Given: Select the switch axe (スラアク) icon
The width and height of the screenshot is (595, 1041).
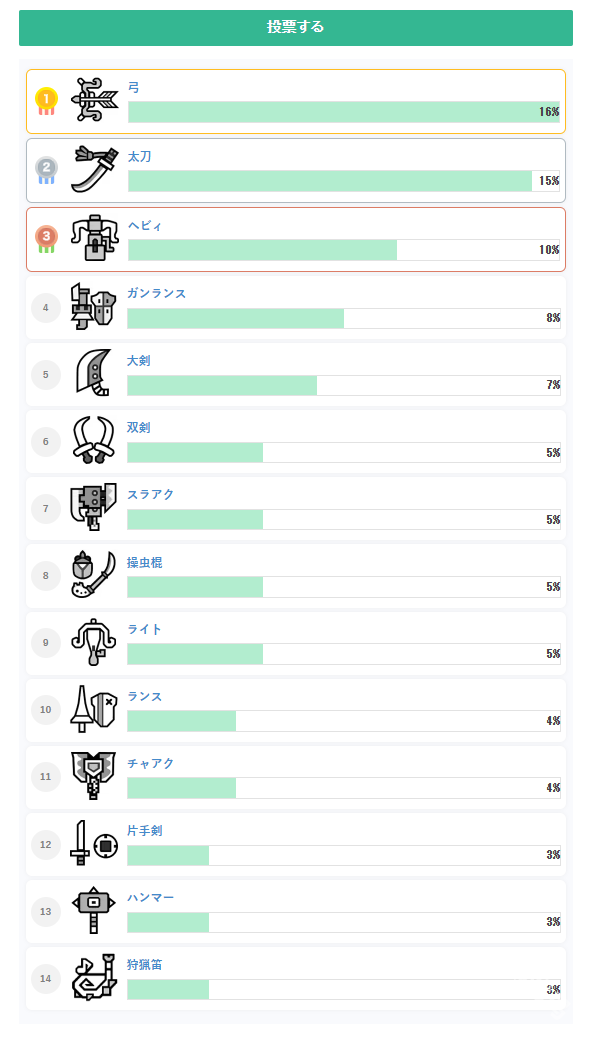Looking at the screenshot, I should coord(94,508).
